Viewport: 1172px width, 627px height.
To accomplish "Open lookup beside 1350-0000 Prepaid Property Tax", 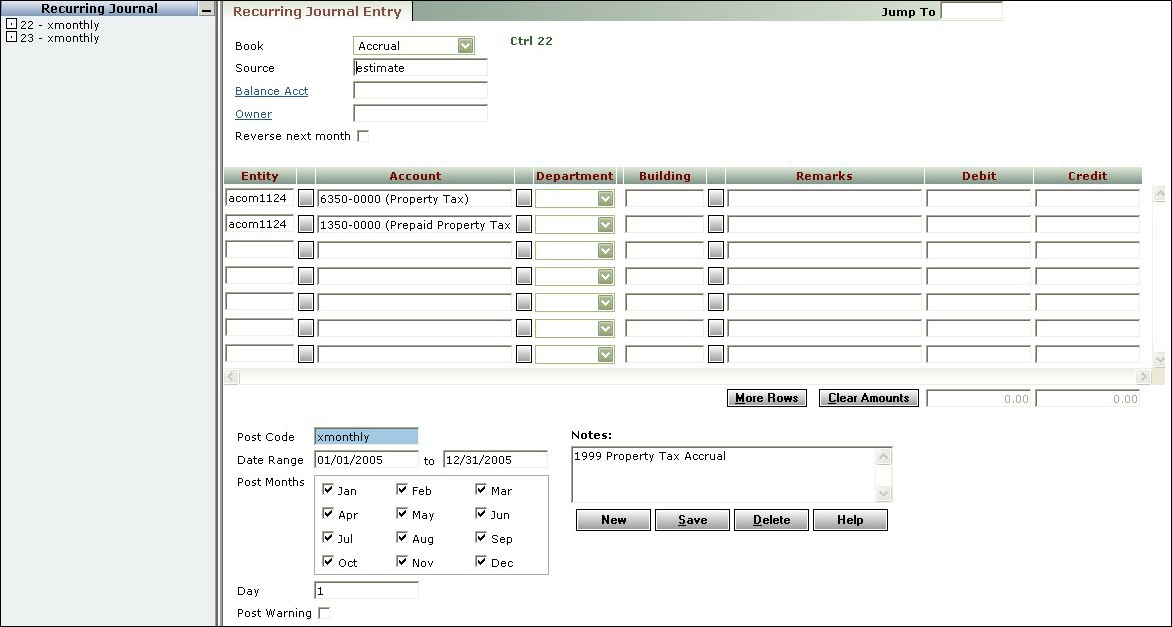I will (524, 224).
